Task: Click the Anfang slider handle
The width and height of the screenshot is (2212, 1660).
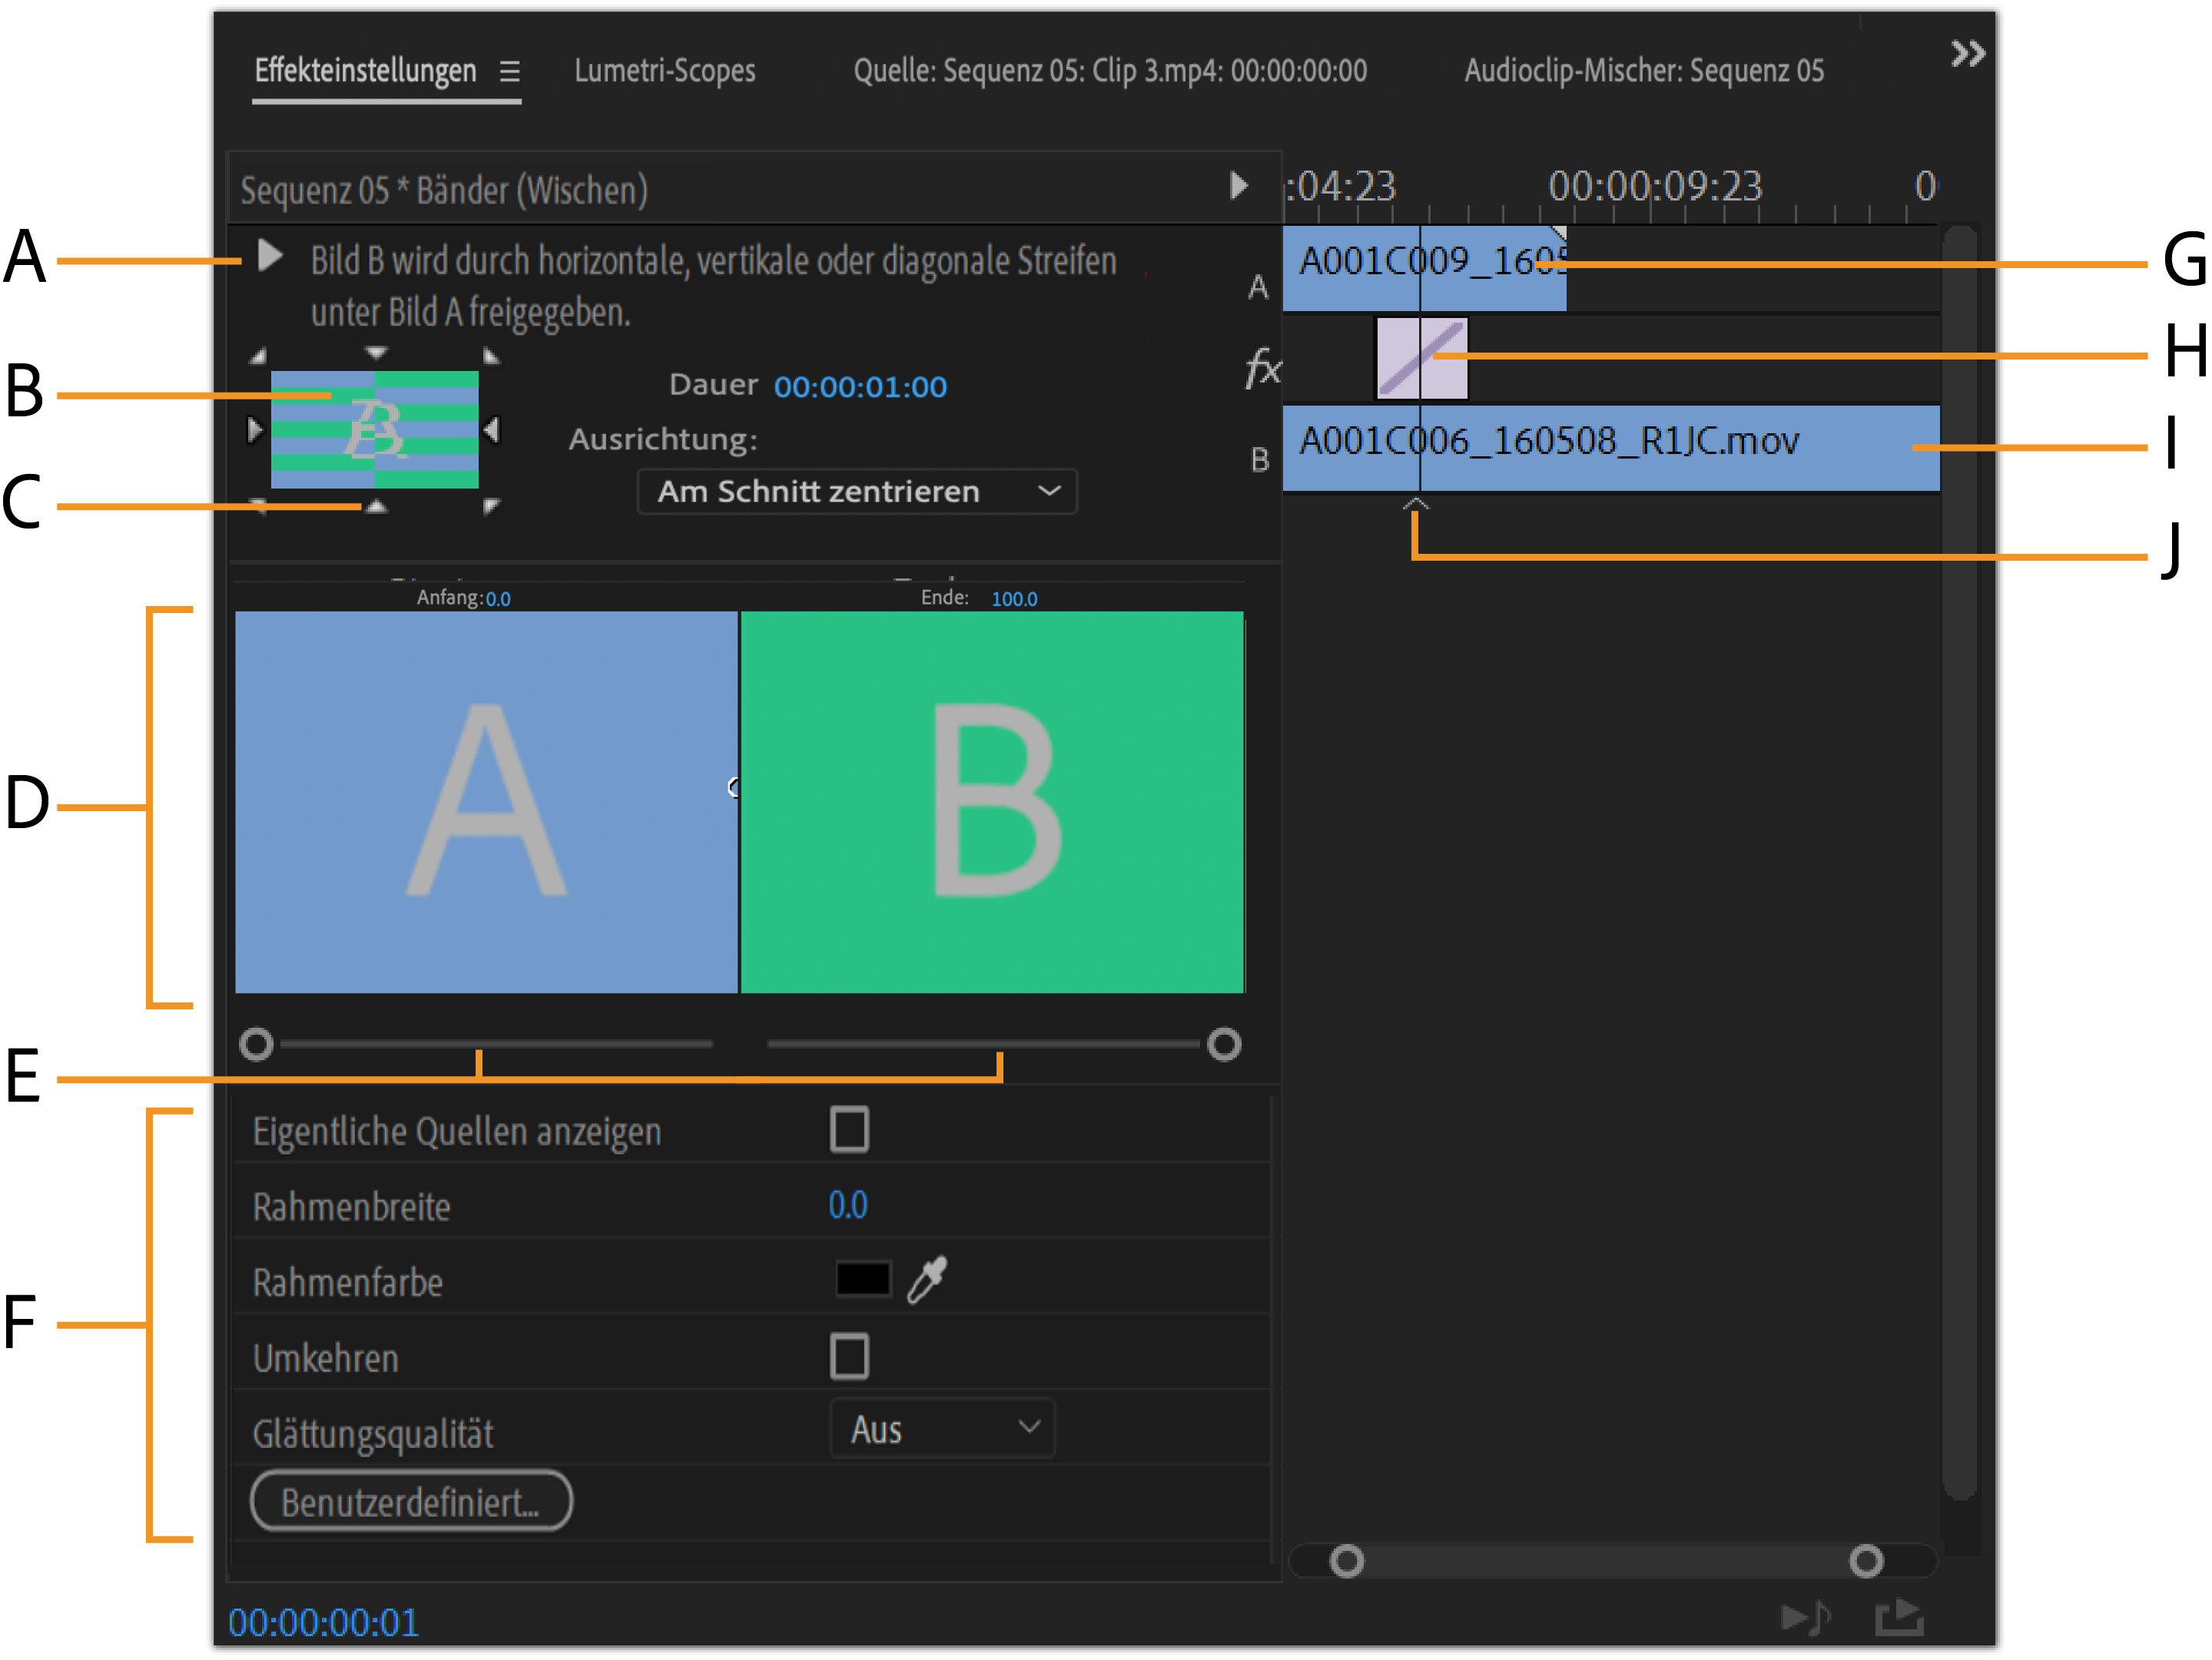Action: 257,1045
